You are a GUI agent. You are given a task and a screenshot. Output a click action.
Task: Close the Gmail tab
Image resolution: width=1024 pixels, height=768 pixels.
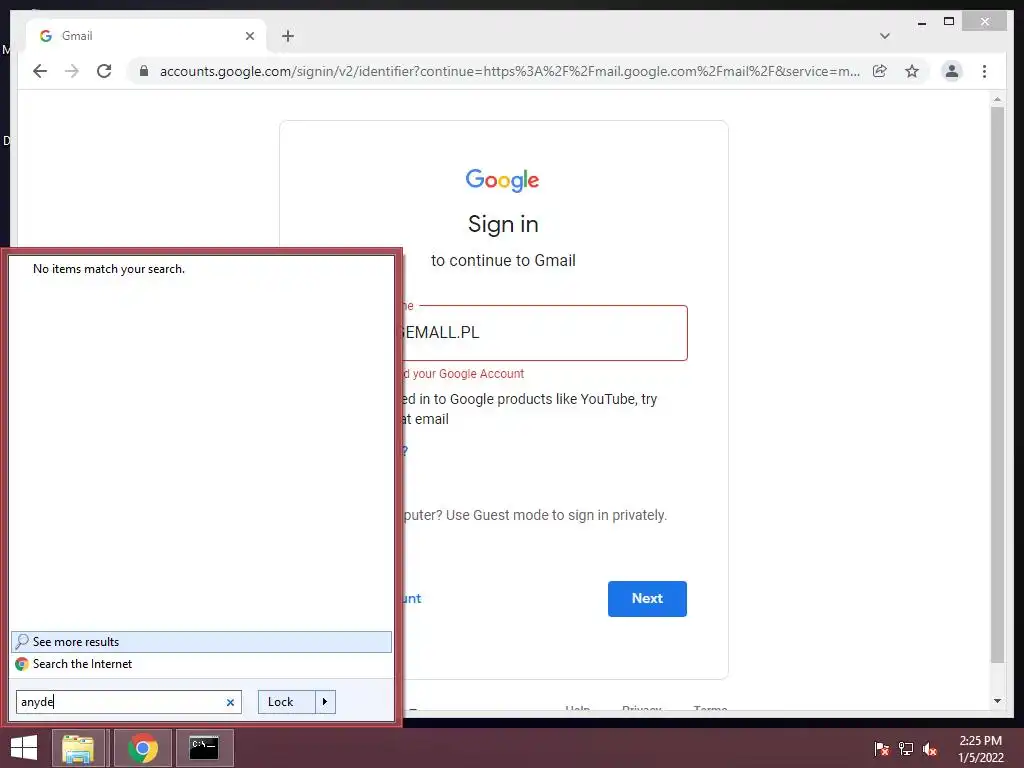tap(249, 36)
